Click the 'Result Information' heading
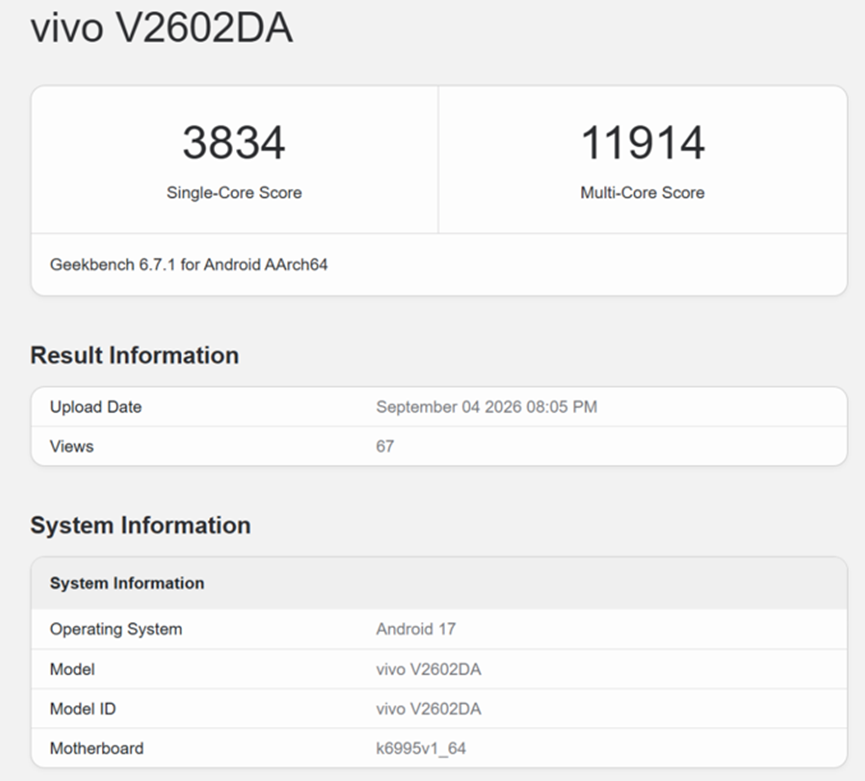 (x=135, y=355)
